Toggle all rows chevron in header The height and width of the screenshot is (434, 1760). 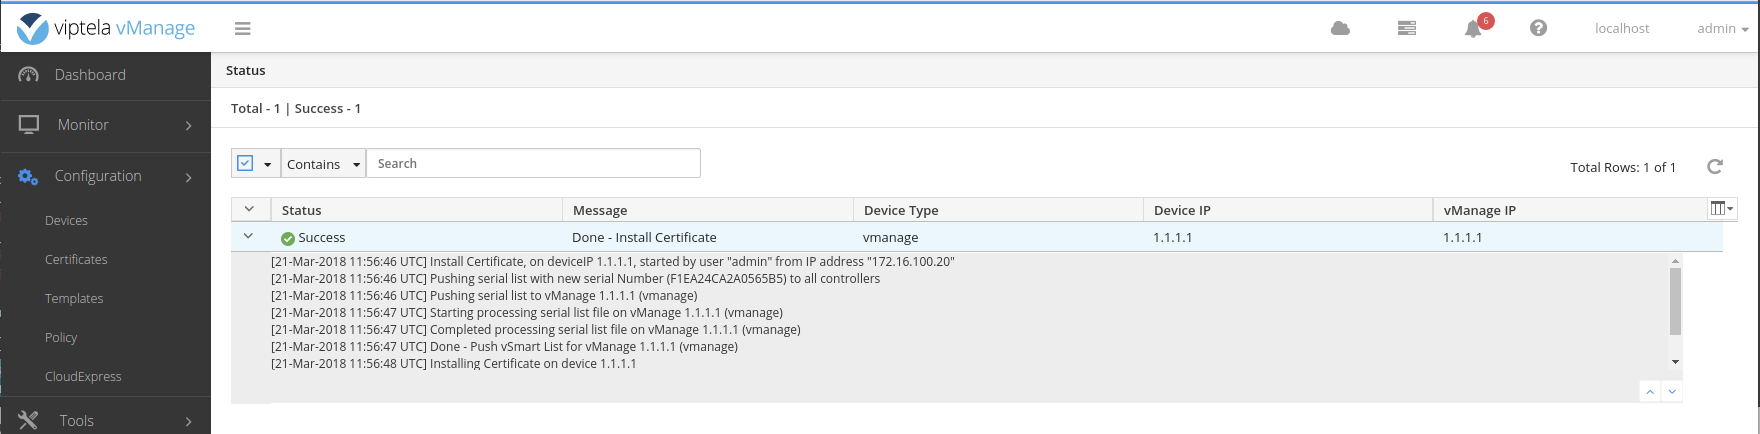pos(249,210)
